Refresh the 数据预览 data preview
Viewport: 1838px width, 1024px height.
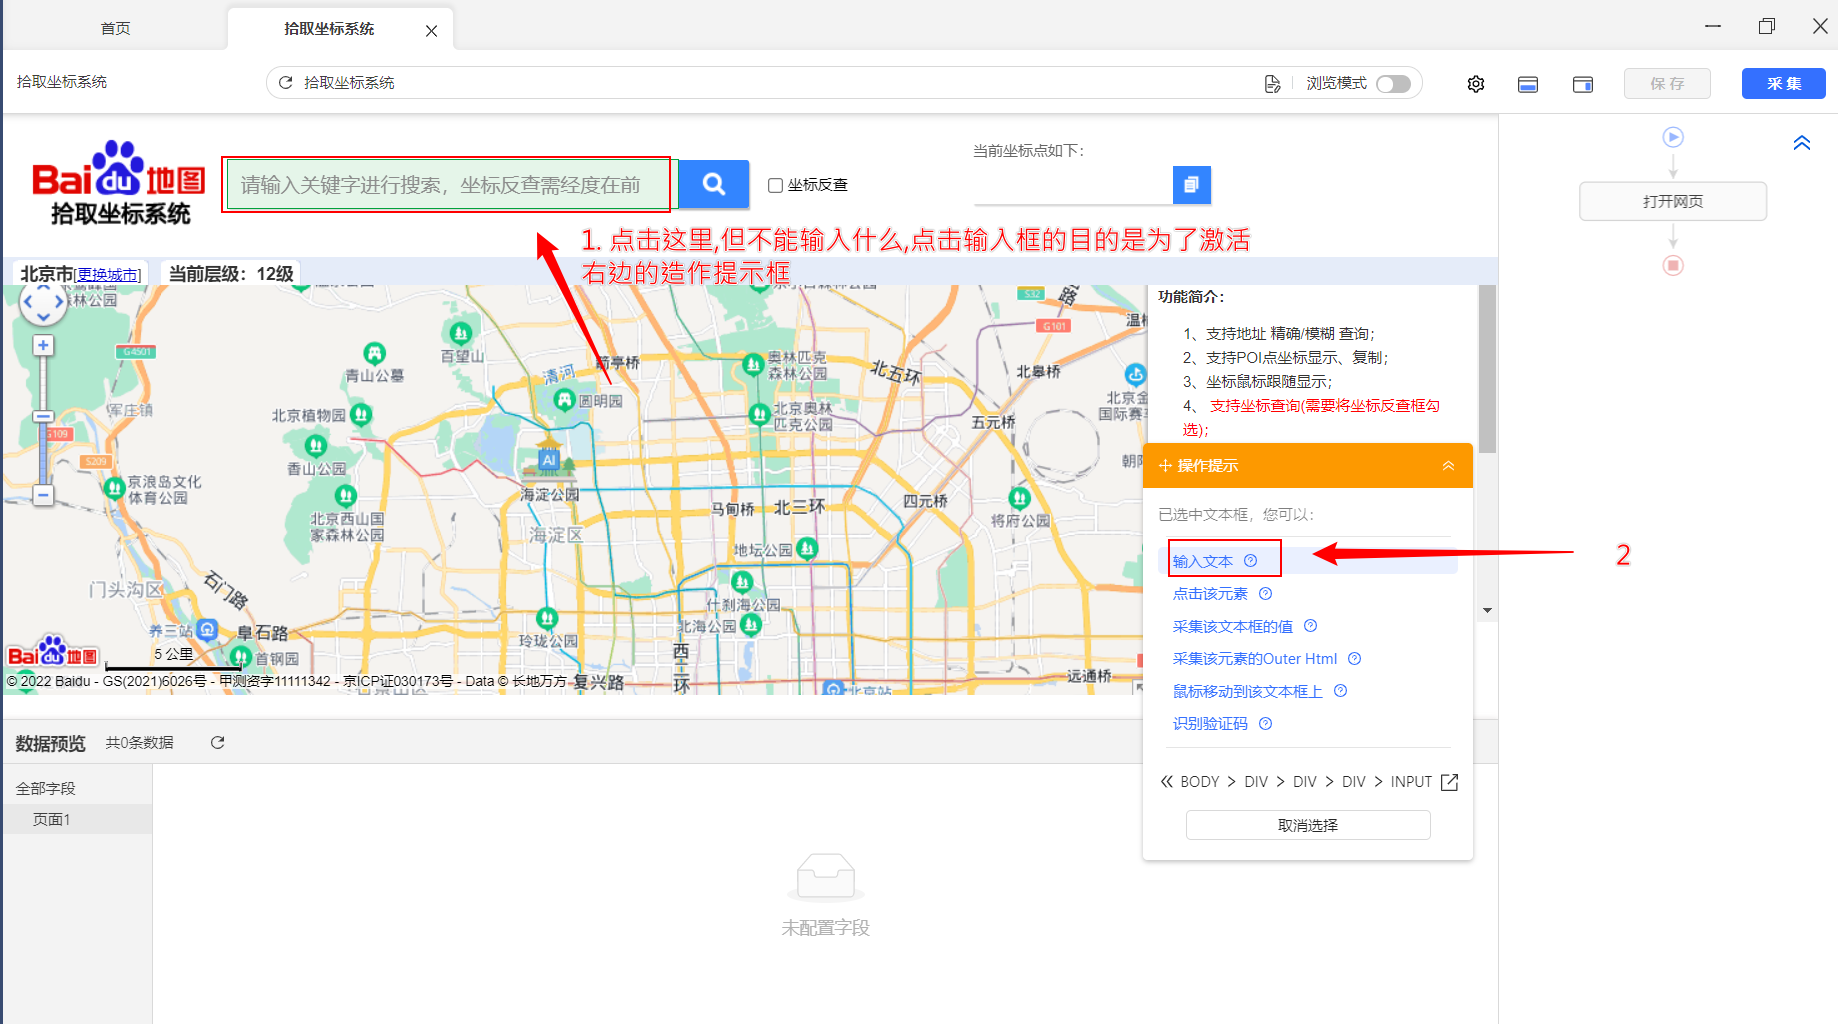tap(218, 742)
